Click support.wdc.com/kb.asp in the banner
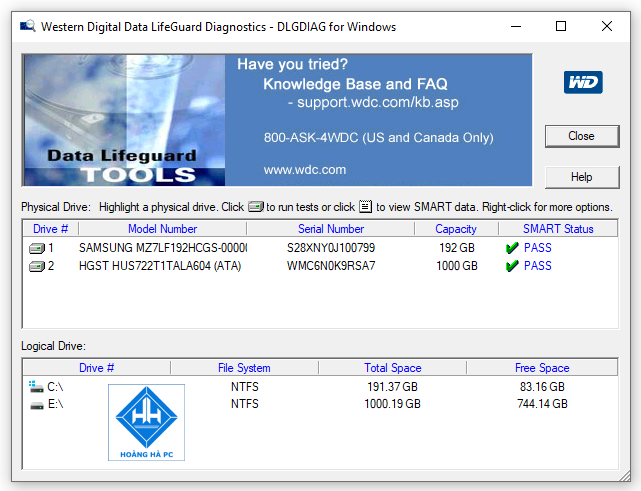 377,102
